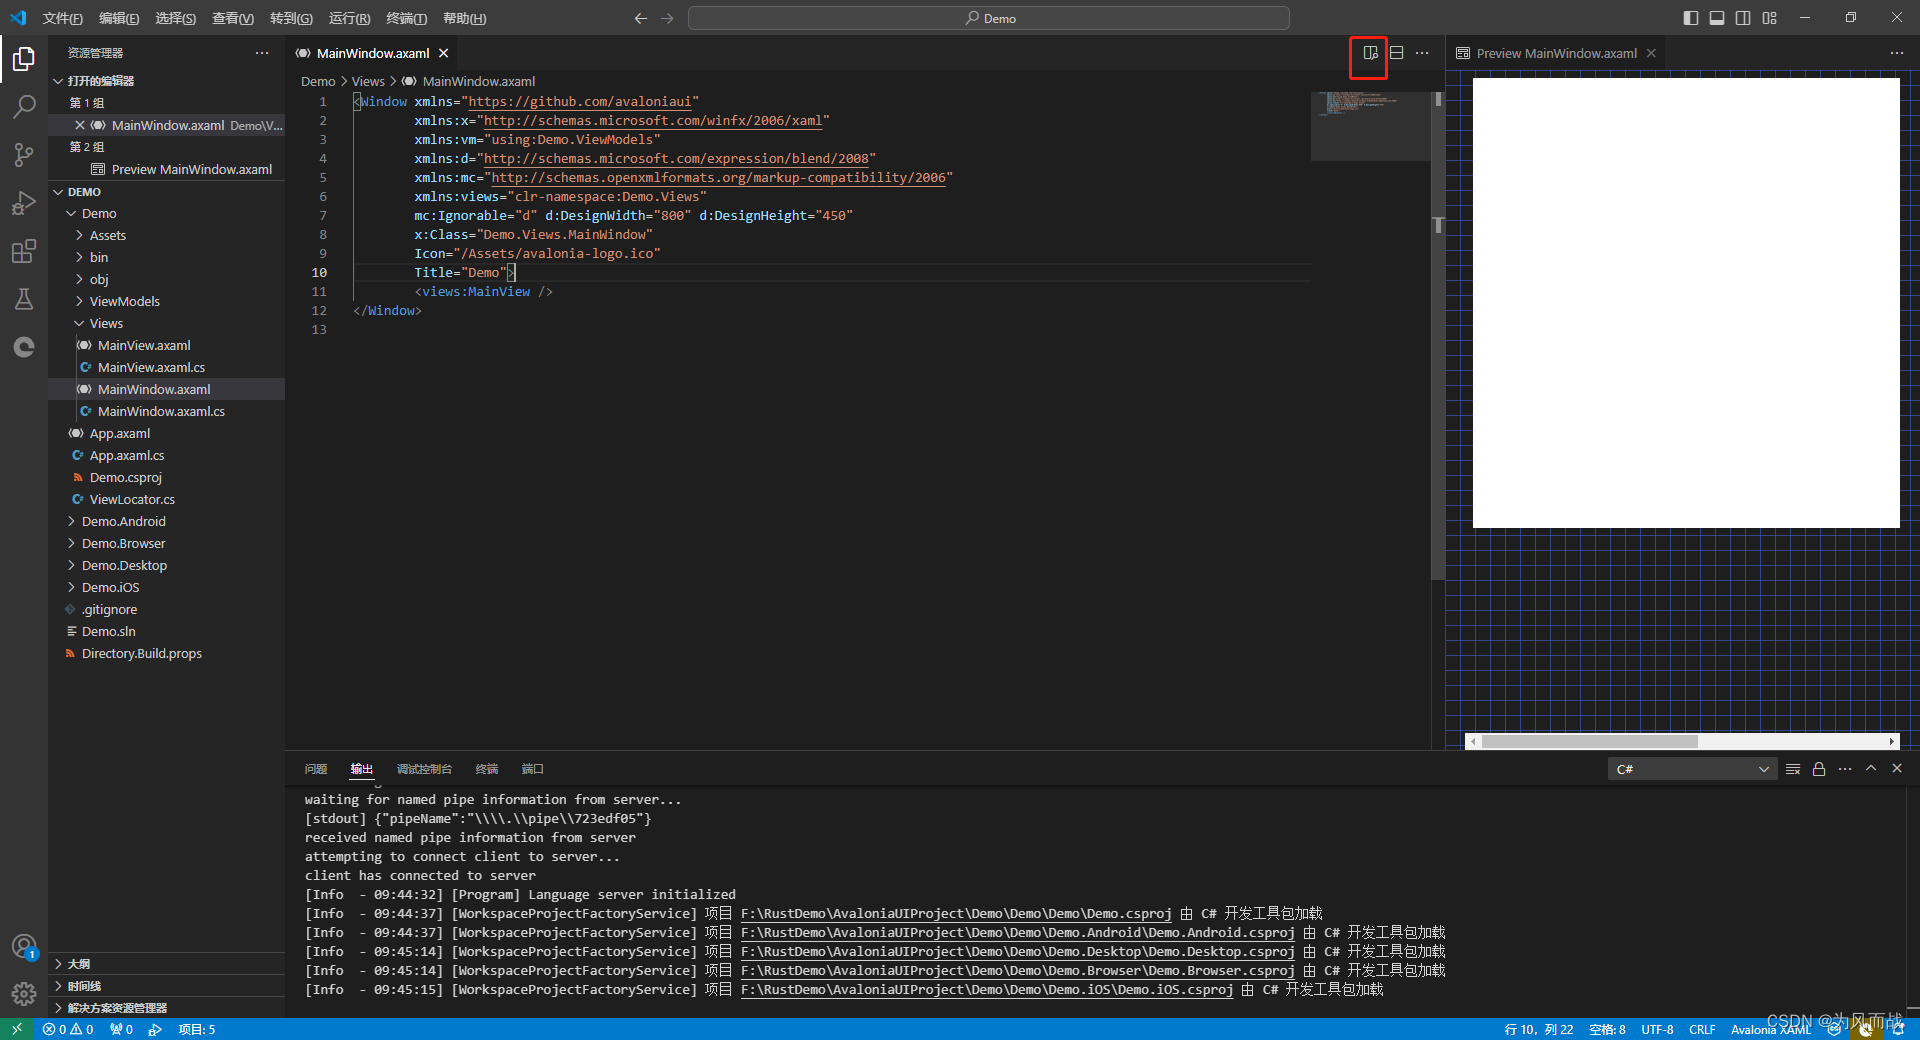Open the Manage settings gear icon

(x=23, y=994)
